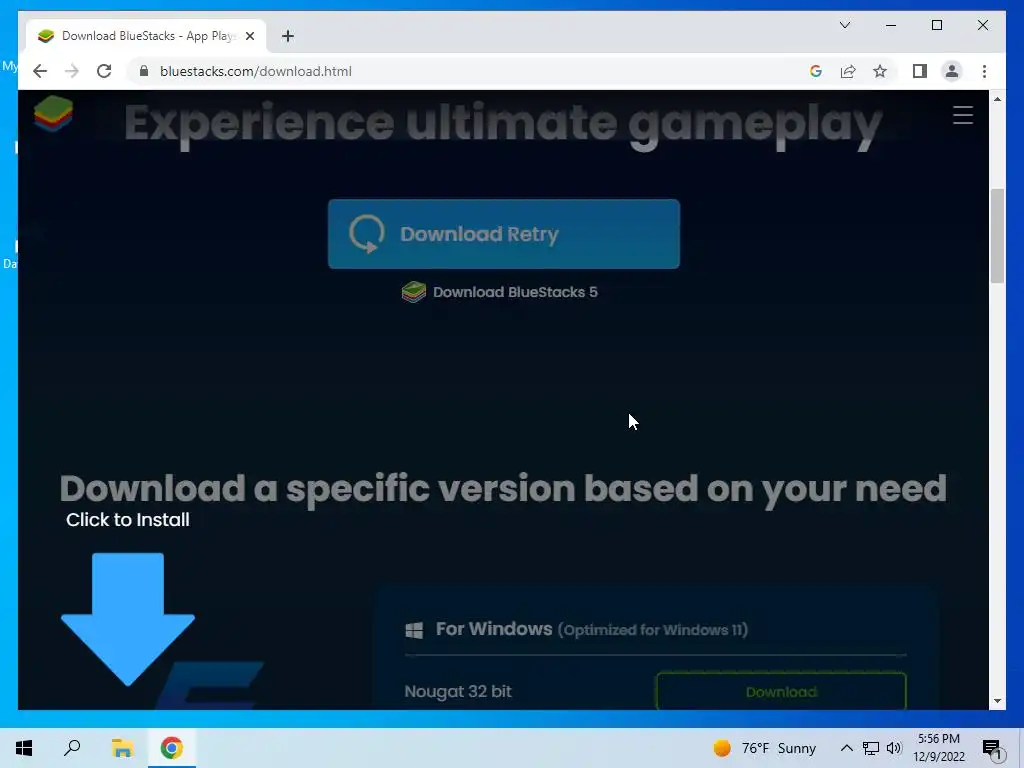The height and width of the screenshot is (768, 1024).
Task: Go forward with the browser arrow
Action: click(x=72, y=71)
